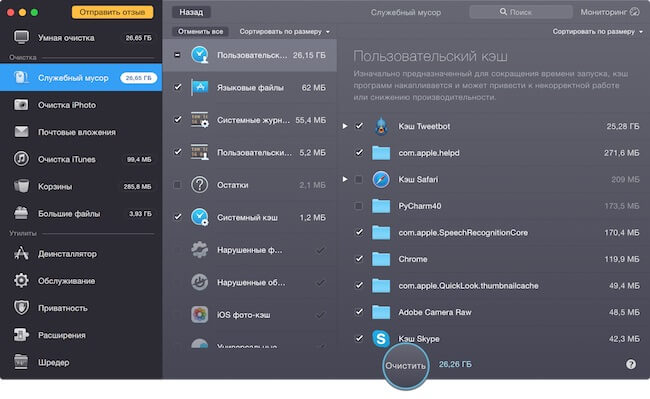The width and height of the screenshot is (650, 399).
Task: Click the Отменить все button
Action: (200, 31)
